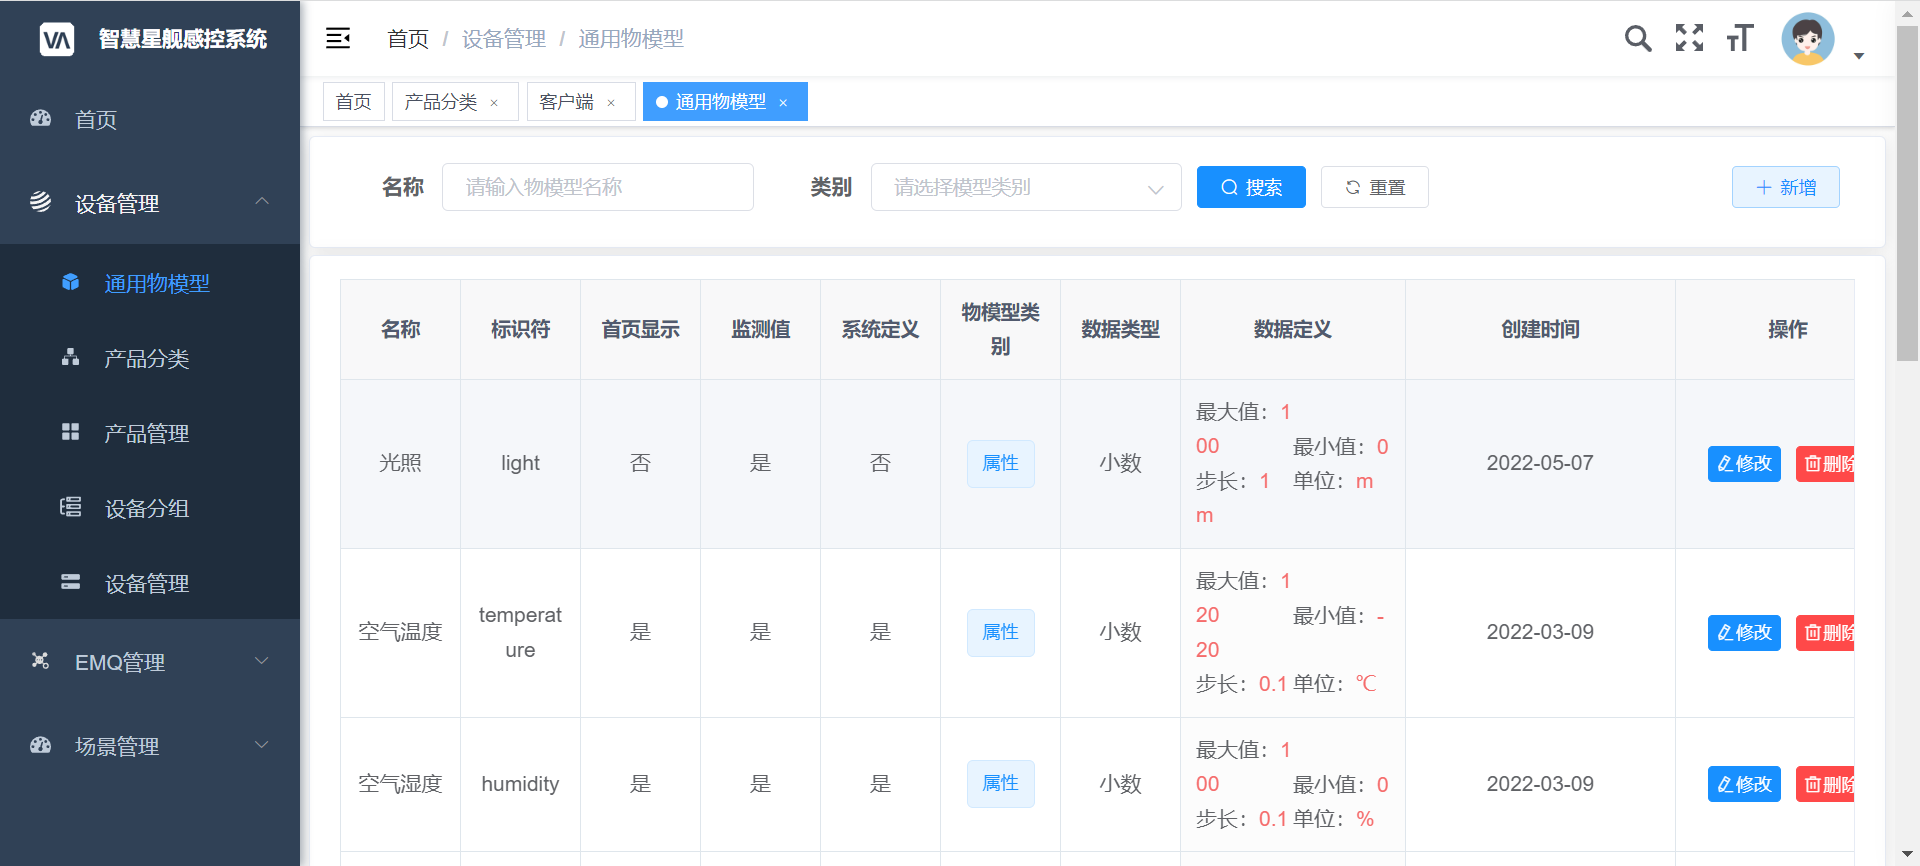Toggle the sidebar collapse hamburger icon

pyautogui.click(x=338, y=38)
